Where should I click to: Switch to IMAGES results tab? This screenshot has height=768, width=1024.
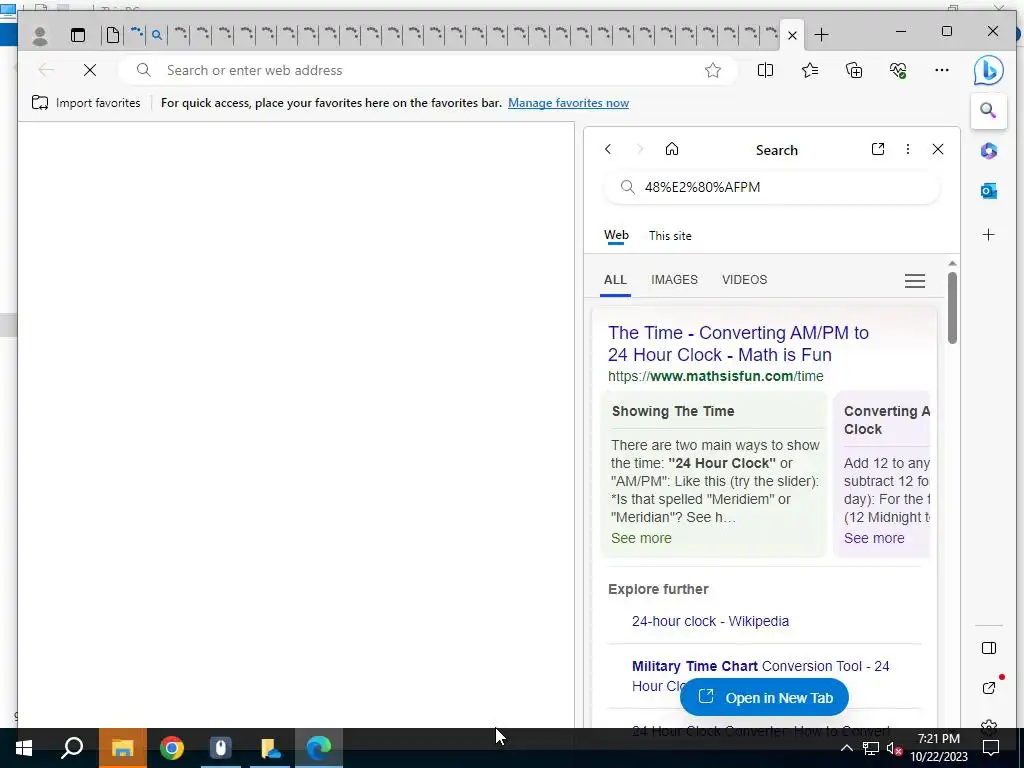pos(674,280)
